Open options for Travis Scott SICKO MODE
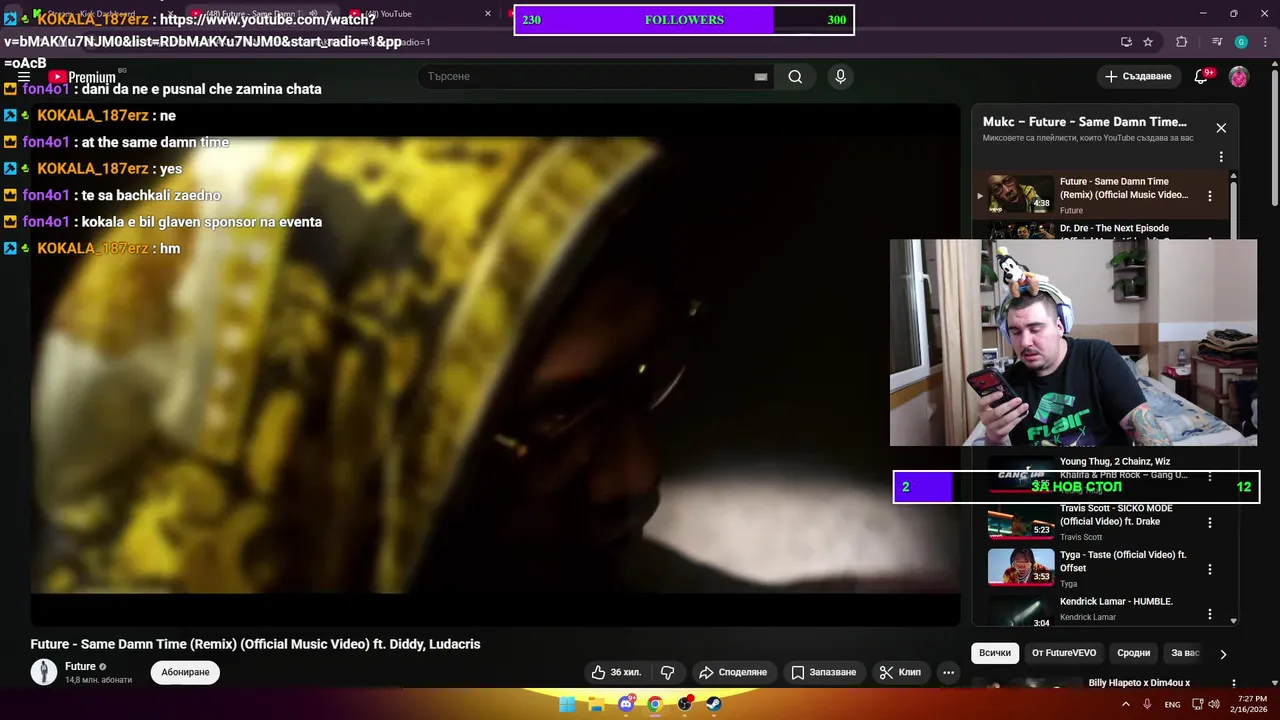The image size is (1280, 720). point(1210,522)
